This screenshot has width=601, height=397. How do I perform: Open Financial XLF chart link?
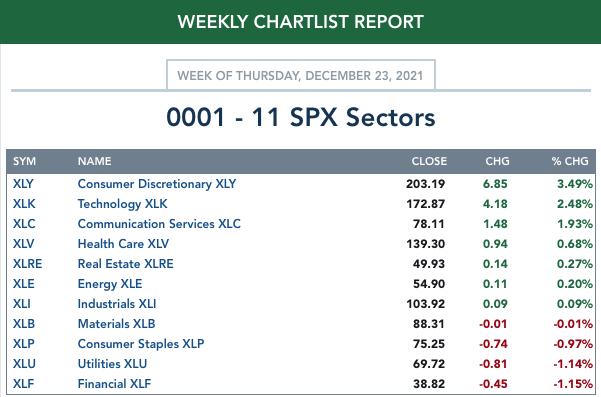114,384
